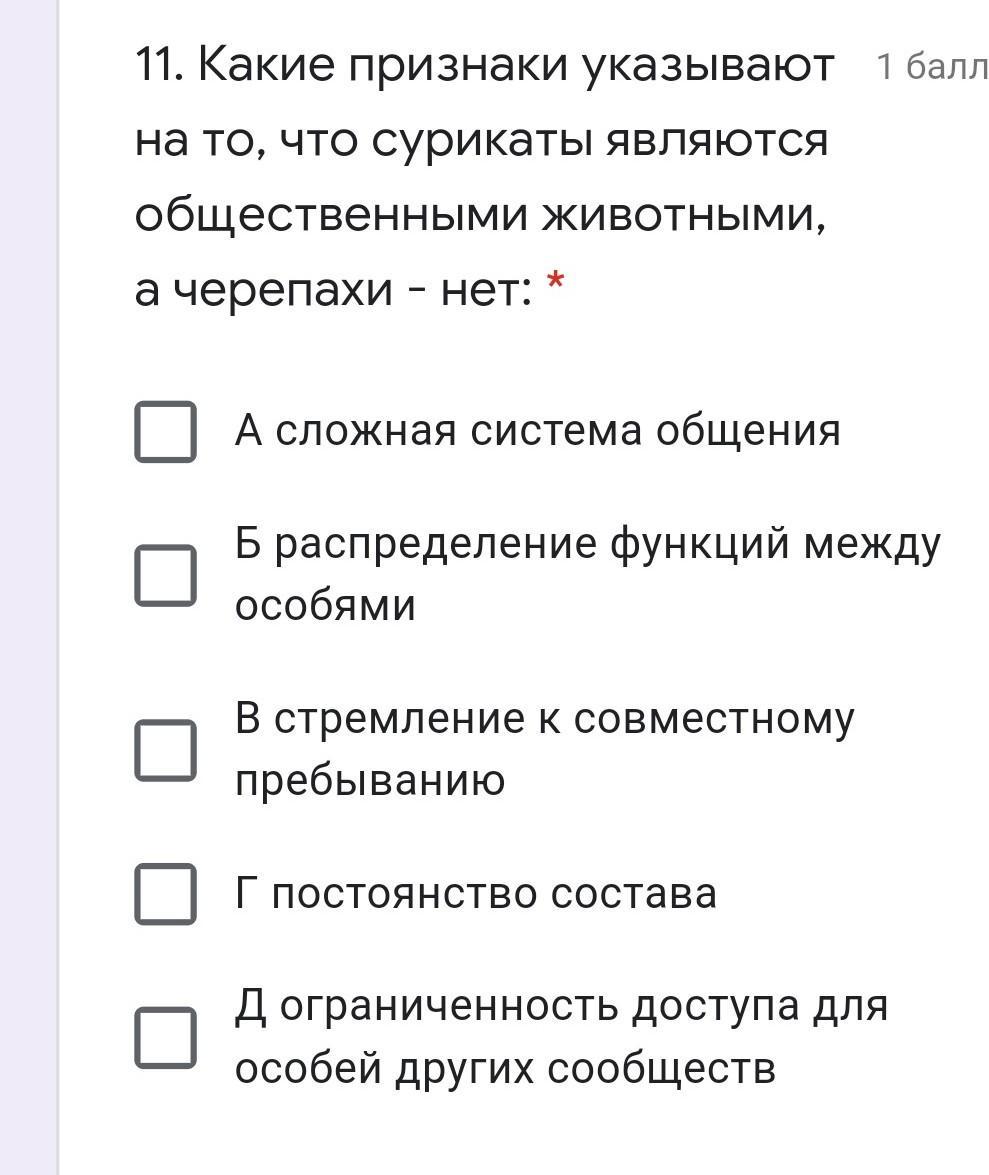Click the words "общественными животными" in the question

click(x=480, y=215)
